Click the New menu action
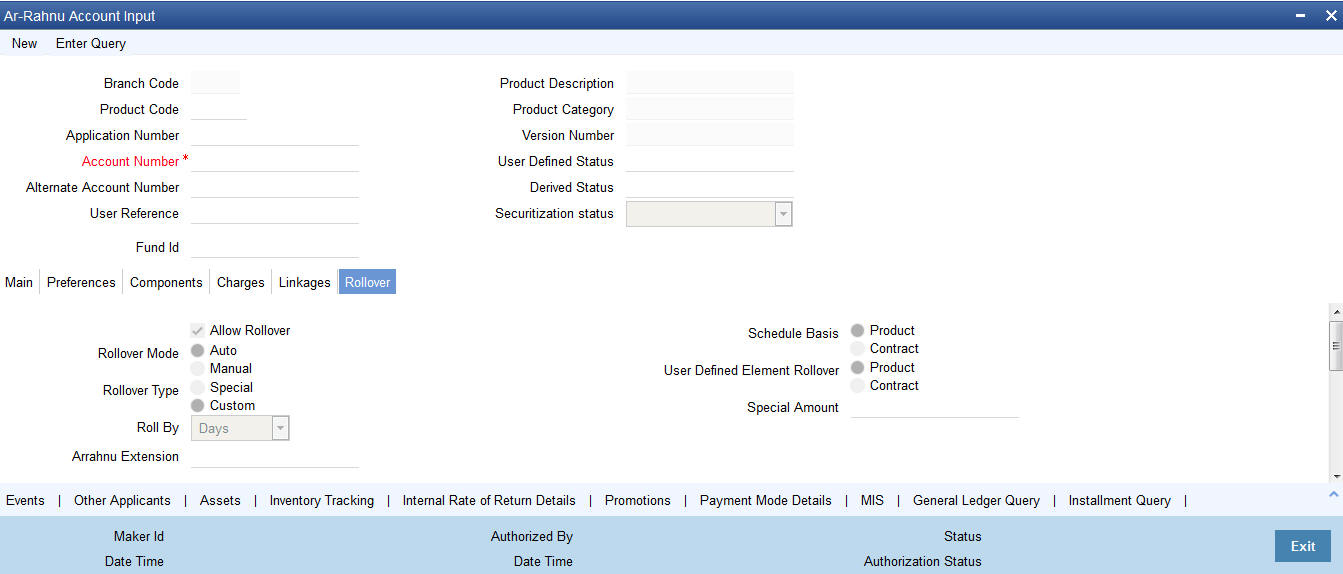The height and width of the screenshot is (574, 1343). [25, 43]
